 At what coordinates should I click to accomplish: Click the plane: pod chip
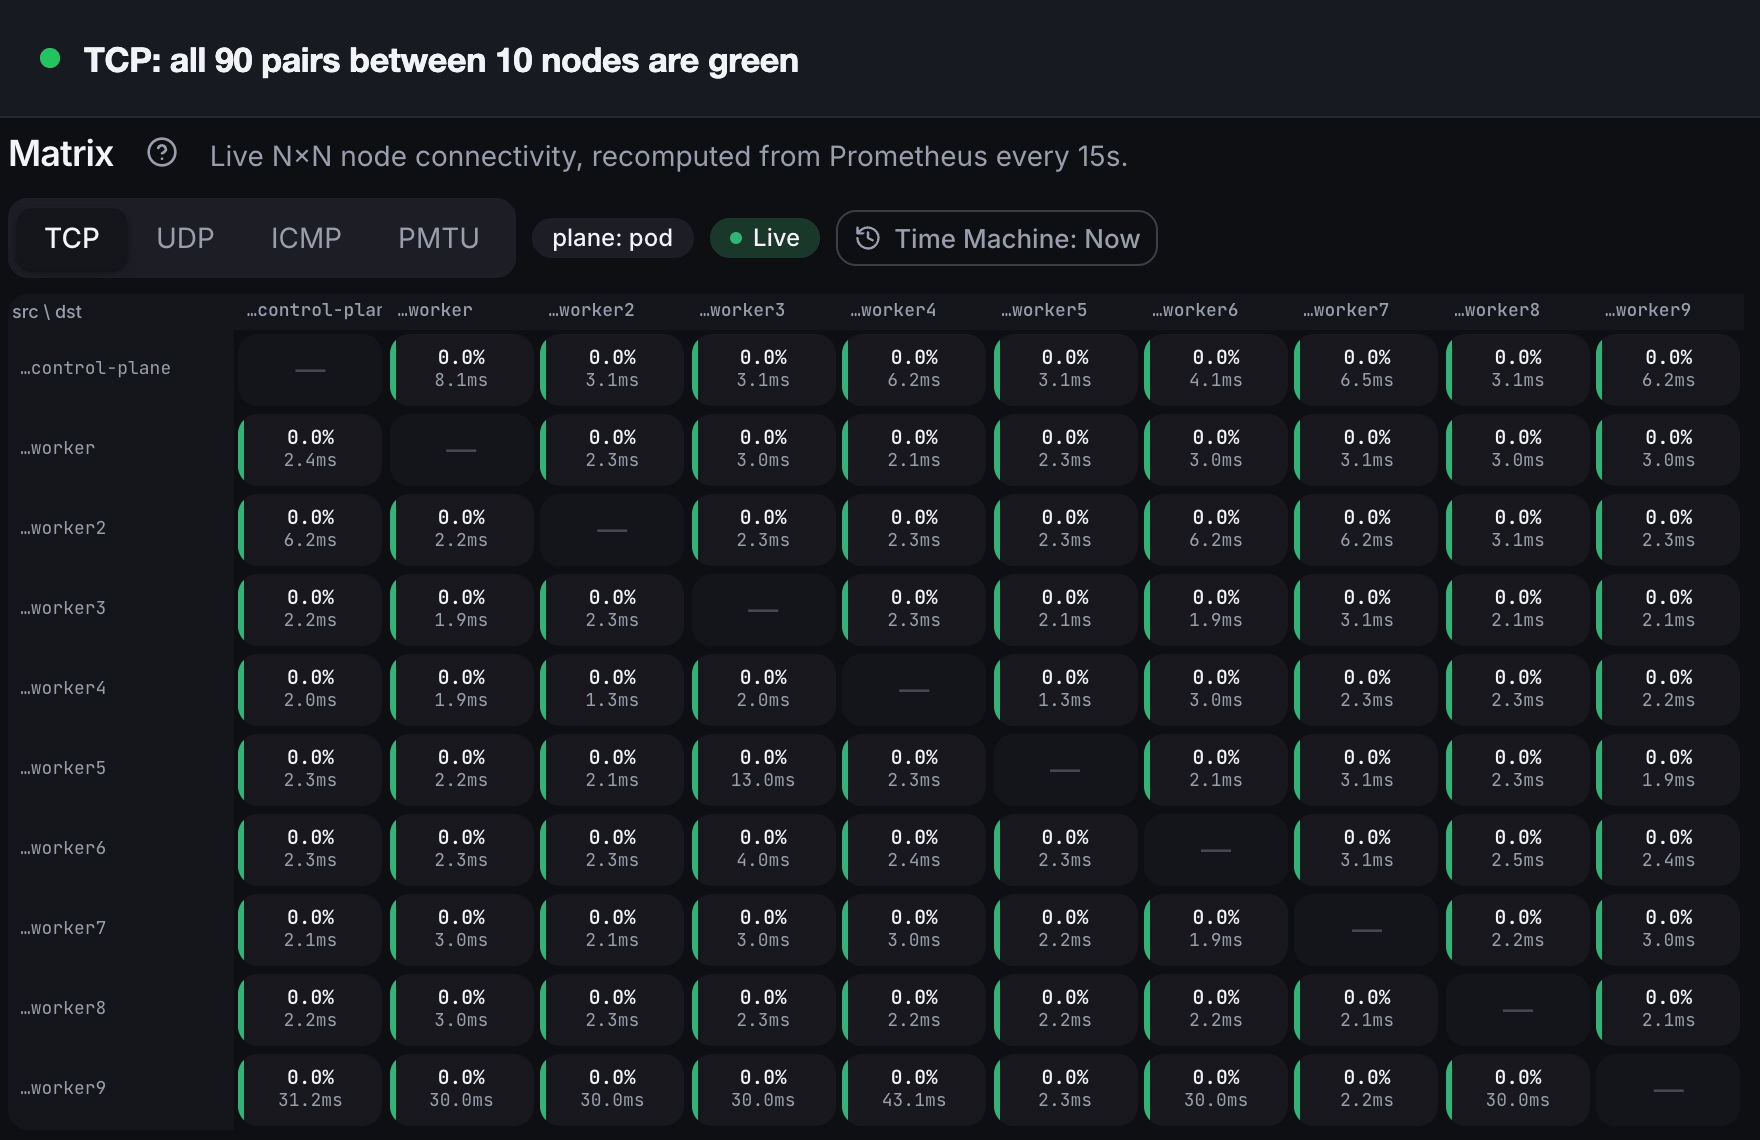pos(612,238)
